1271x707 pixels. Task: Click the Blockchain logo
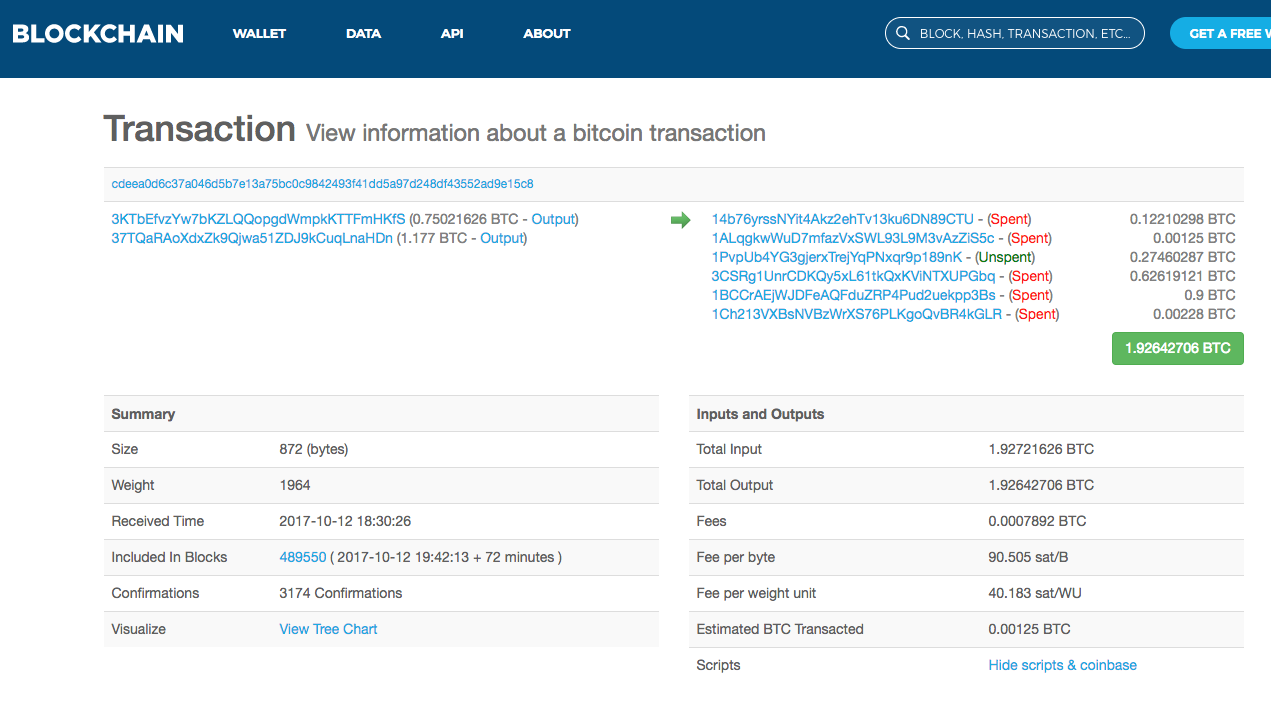[x=98, y=33]
